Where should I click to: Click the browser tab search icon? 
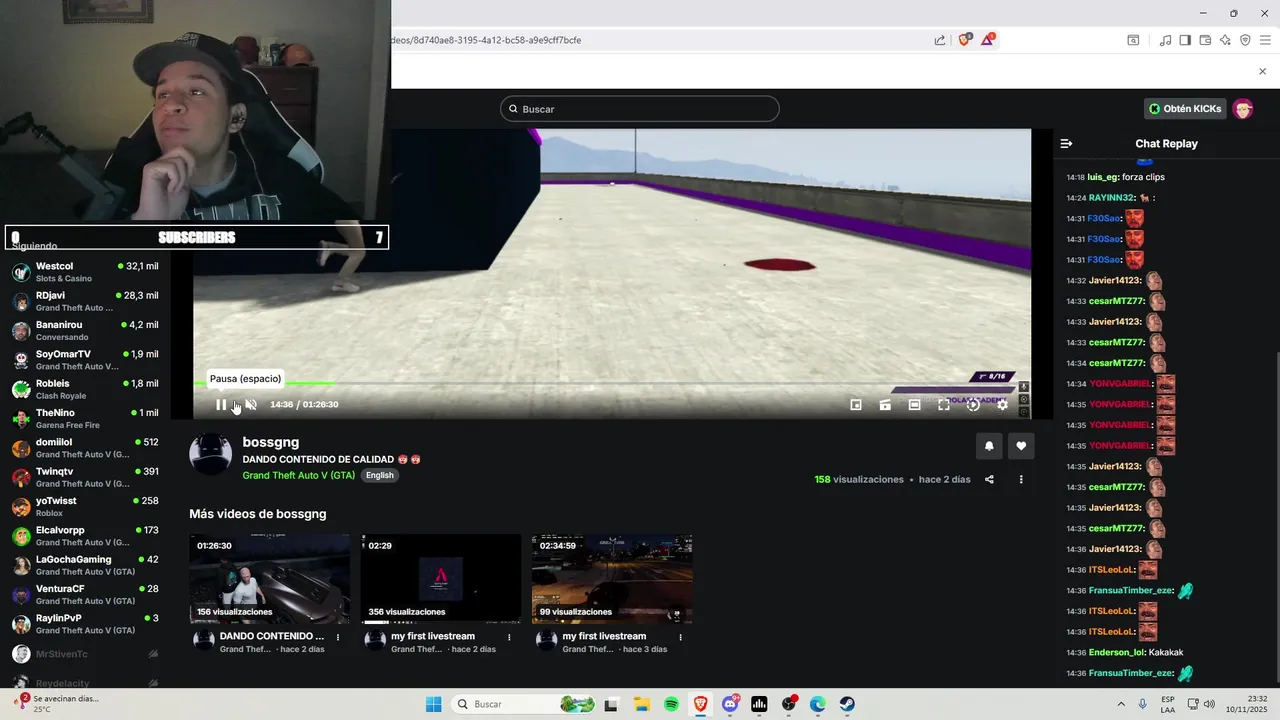point(1133,40)
